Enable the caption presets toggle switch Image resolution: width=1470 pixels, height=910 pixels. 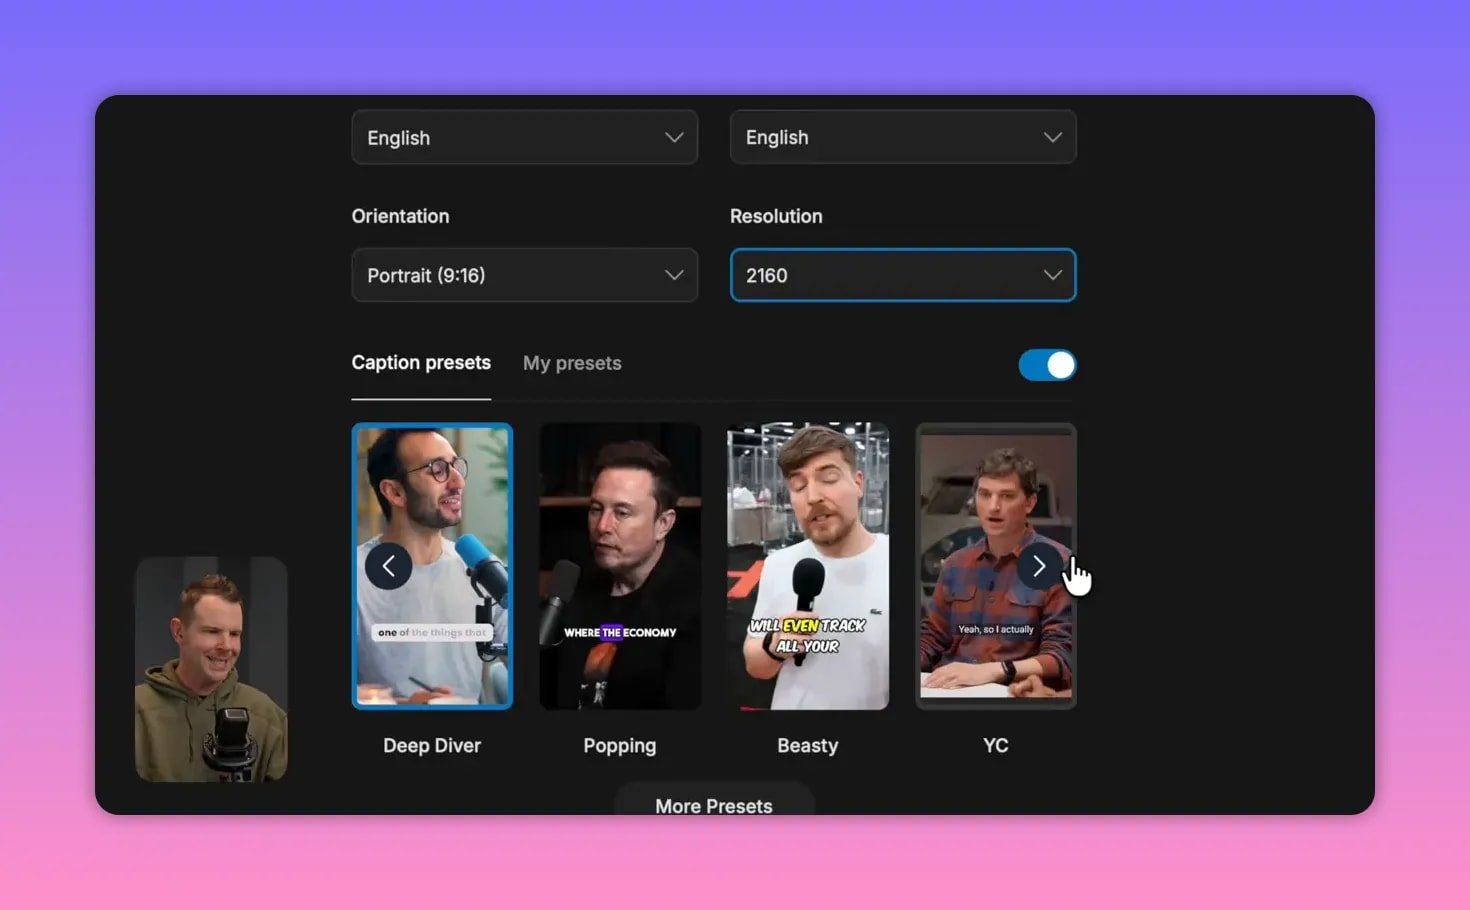[x=1047, y=365]
